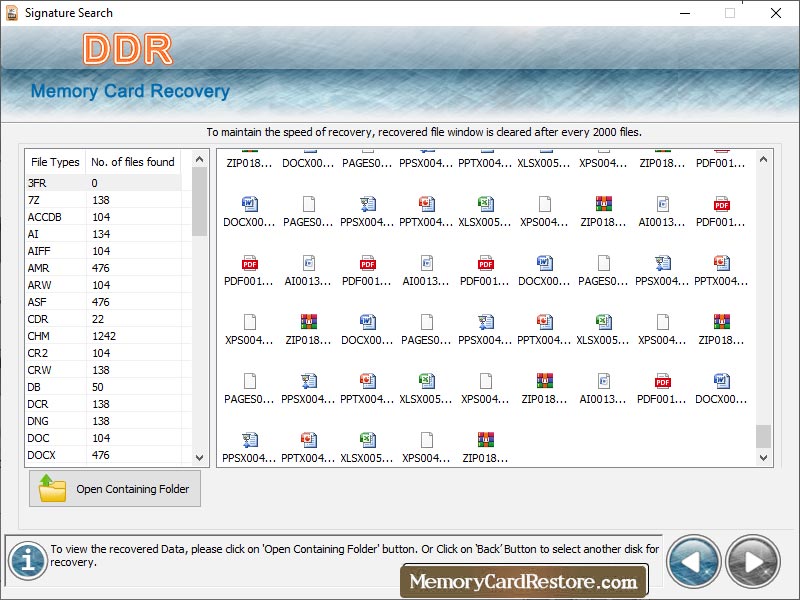Click recovered files panel scroll up arrow

[763, 159]
